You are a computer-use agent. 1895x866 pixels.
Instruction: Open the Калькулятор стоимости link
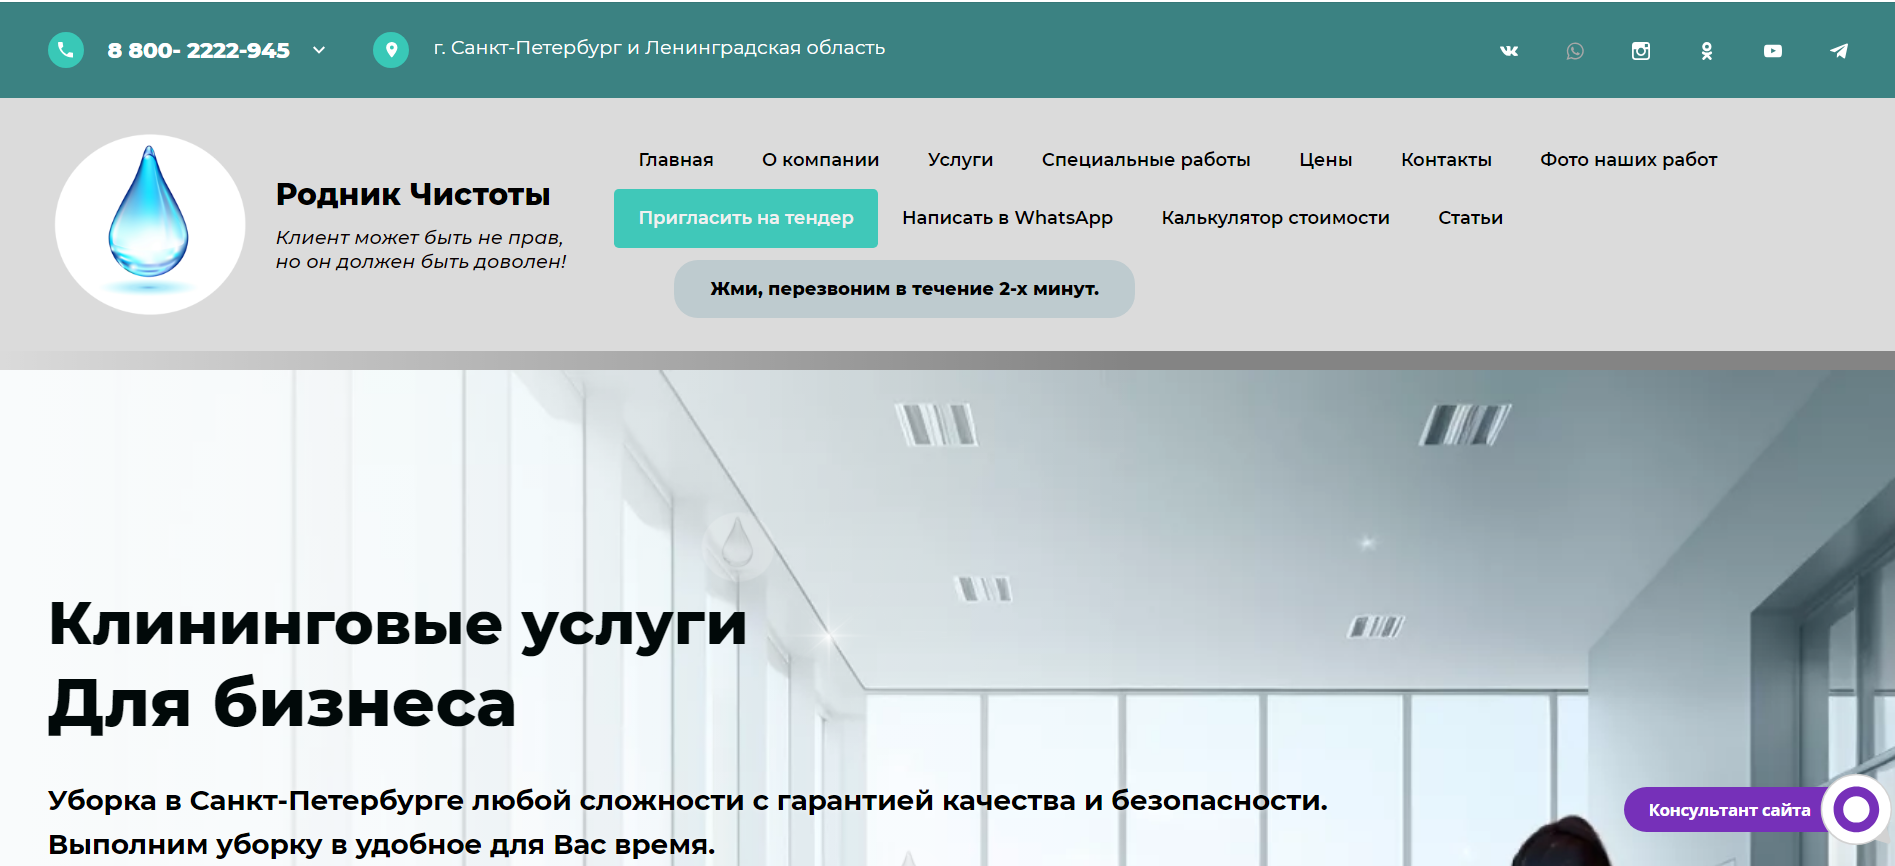[1275, 218]
